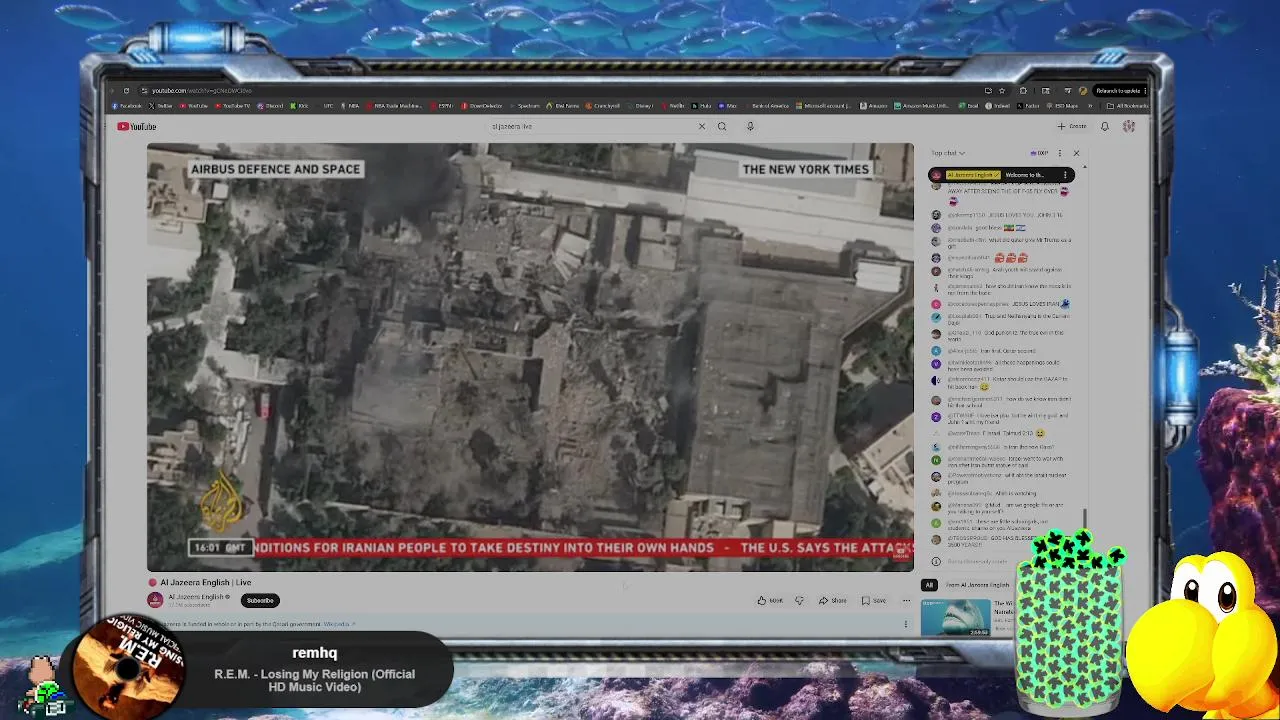Close the live chat panel
Viewport: 1280px width, 720px height.
click(1076, 153)
